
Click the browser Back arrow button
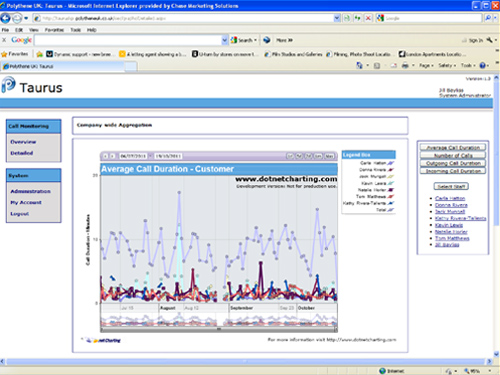[6, 18]
